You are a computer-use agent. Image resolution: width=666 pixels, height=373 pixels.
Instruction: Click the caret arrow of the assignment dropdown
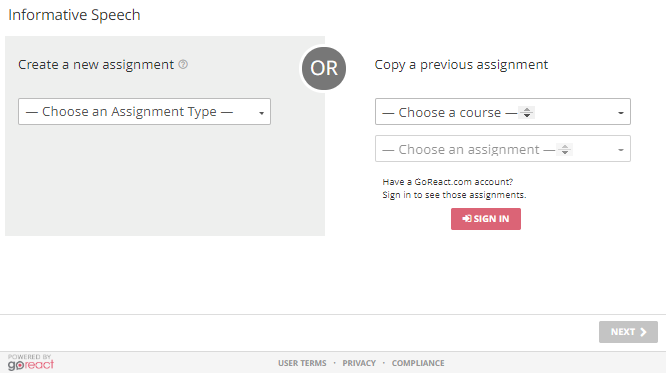point(621,150)
